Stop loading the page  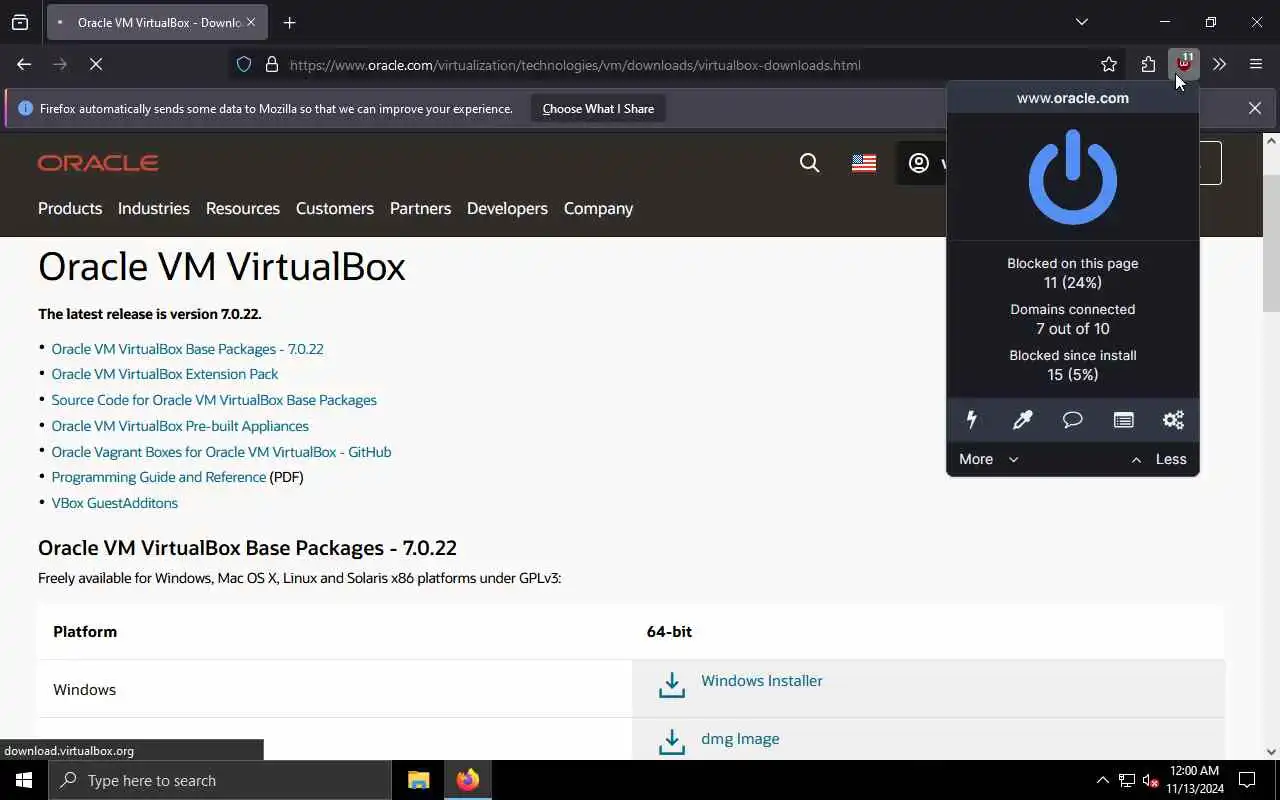pyautogui.click(x=96, y=64)
